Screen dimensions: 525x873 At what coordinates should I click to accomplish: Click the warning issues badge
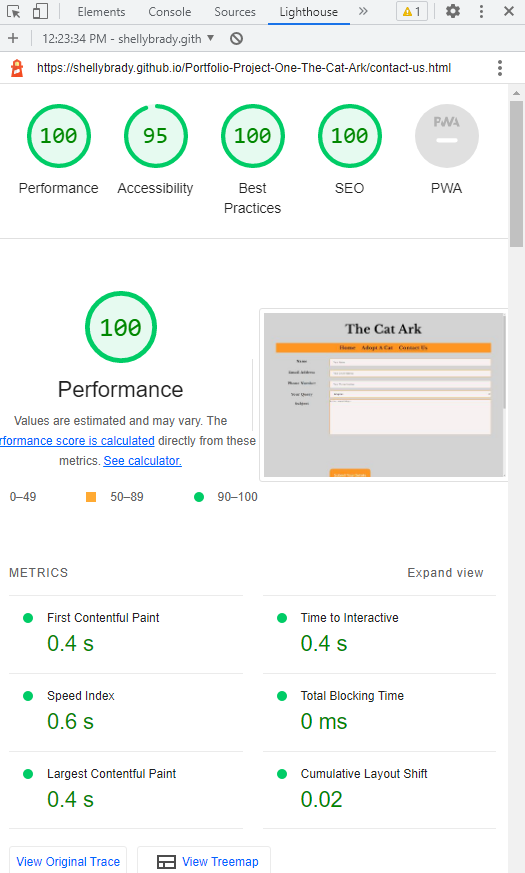click(412, 12)
